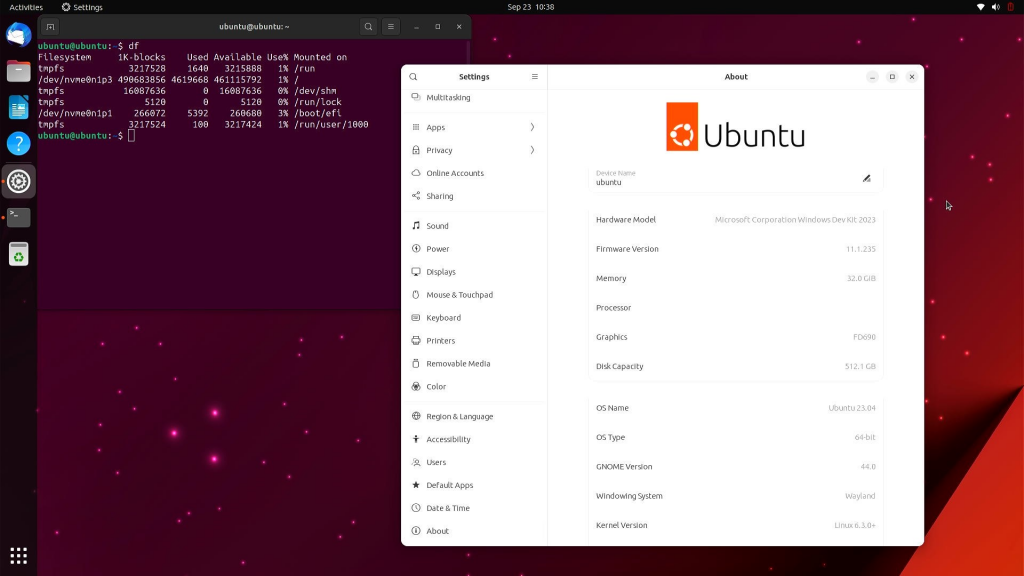1024x576 pixels.
Task: Open the Displays settings
Action: click(x=474, y=272)
